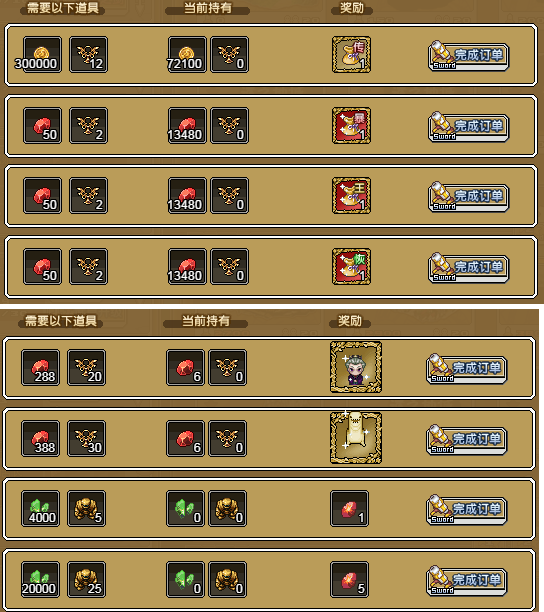544x612 pixels.
Task: Click 完成订单 for the golden statue reward
Action: click(467, 440)
